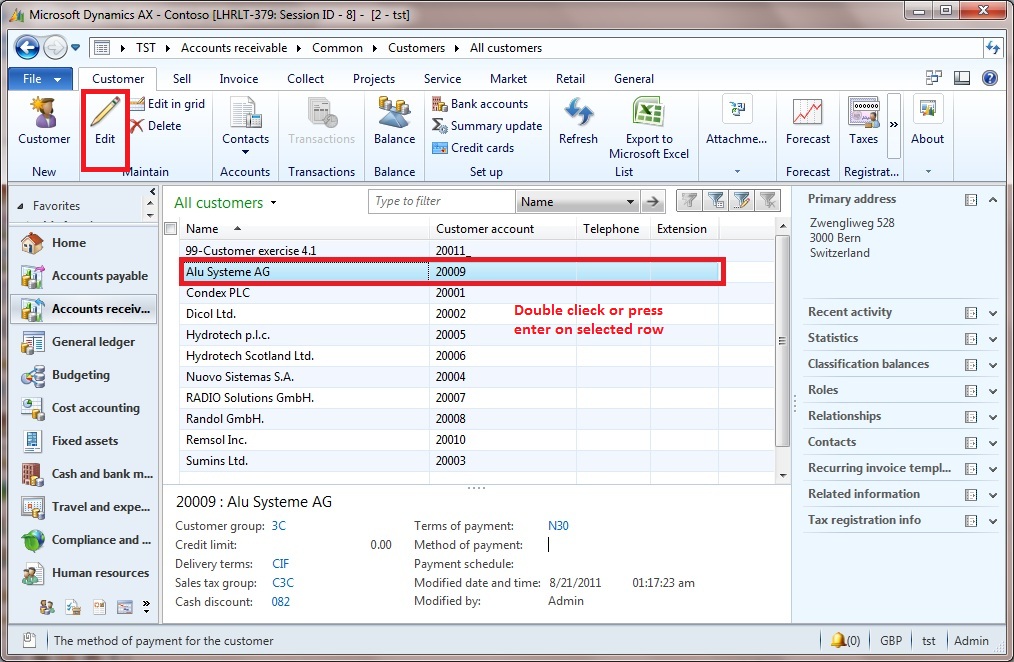The width and height of the screenshot is (1014, 662).
Task: Open the Human resources module
Action: pos(83,573)
